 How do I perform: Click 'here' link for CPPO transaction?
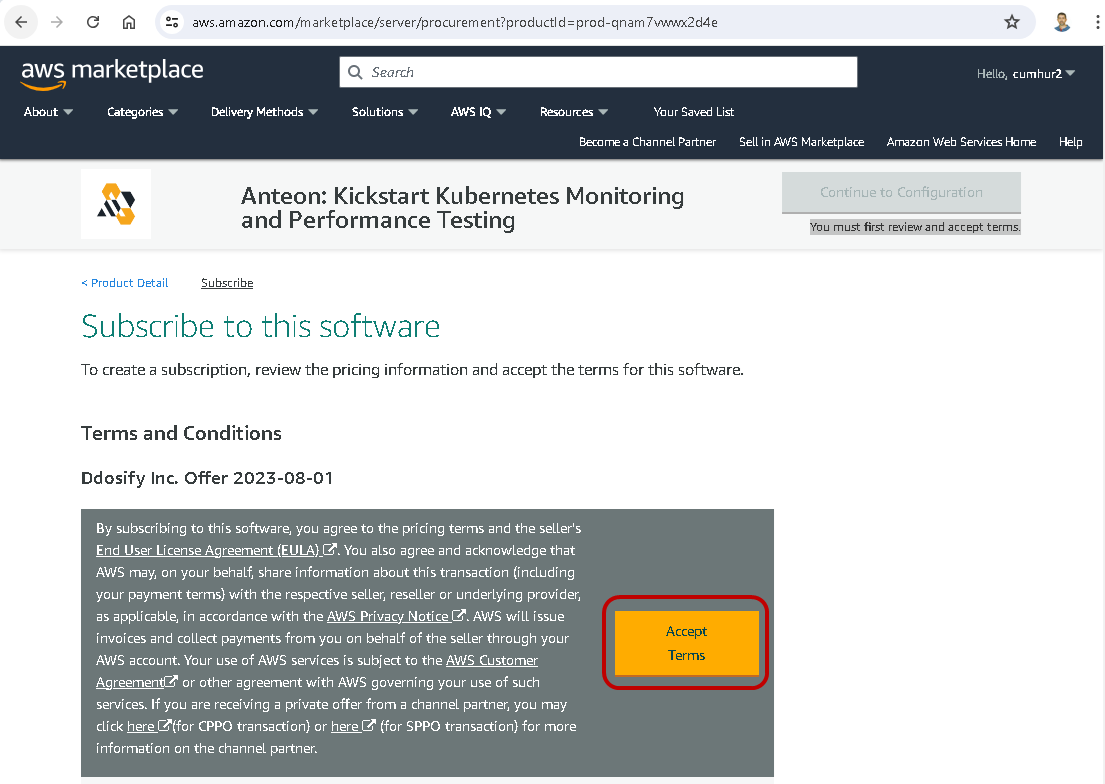pos(141,726)
